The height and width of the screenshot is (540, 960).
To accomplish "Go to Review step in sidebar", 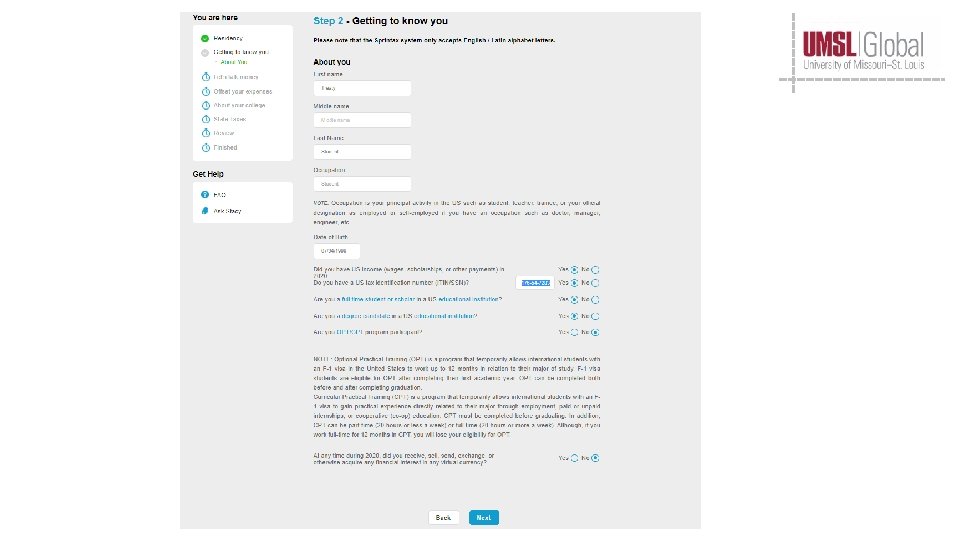I will (223, 133).
